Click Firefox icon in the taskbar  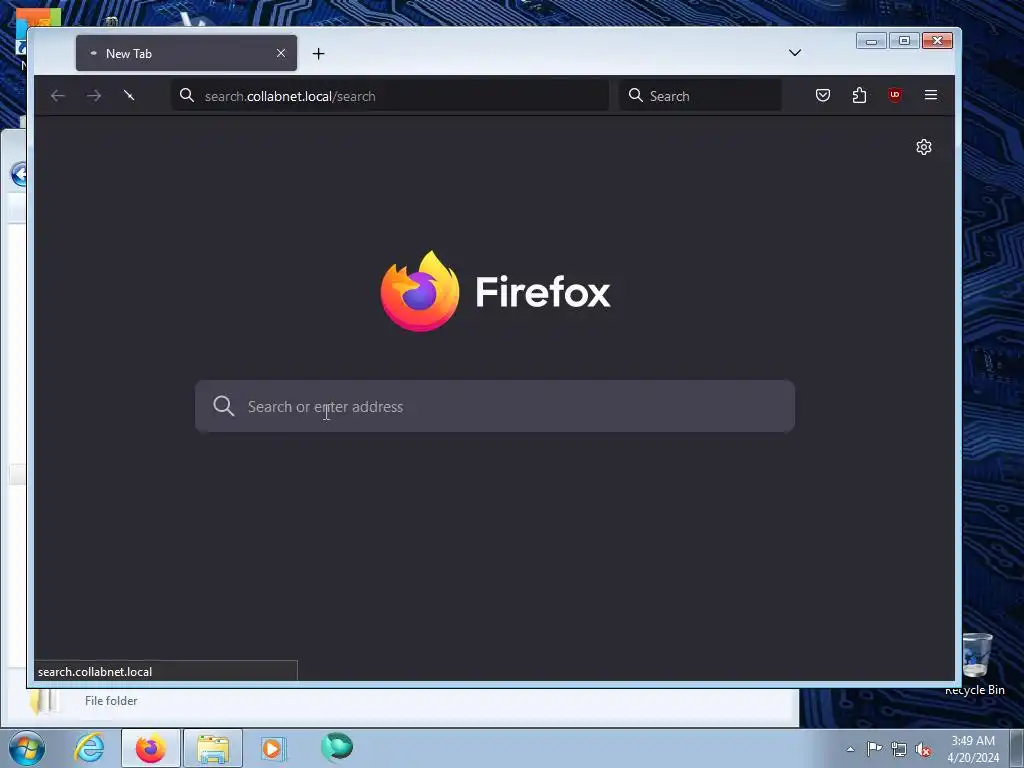[151, 748]
